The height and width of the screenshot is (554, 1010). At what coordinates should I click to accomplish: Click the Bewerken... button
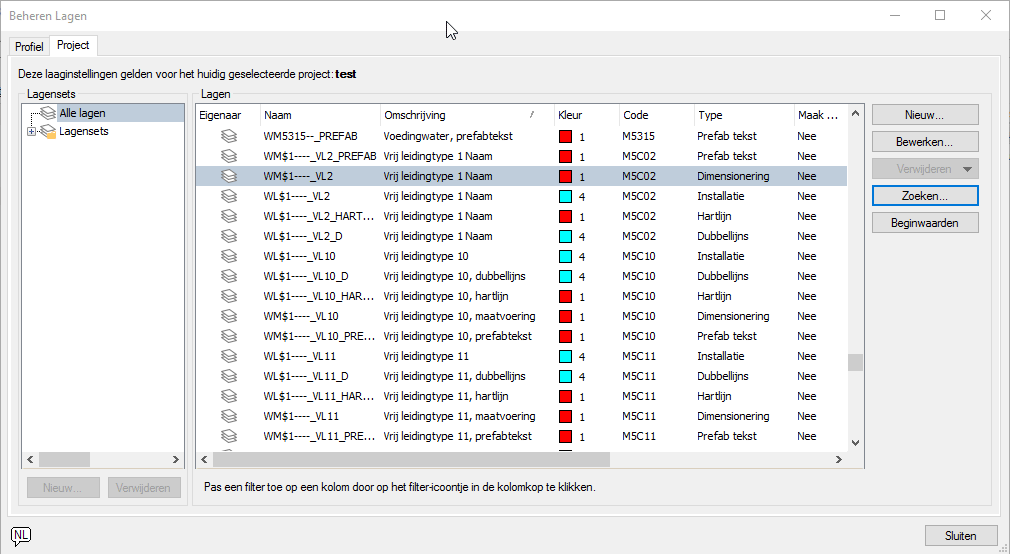[x=925, y=142]
